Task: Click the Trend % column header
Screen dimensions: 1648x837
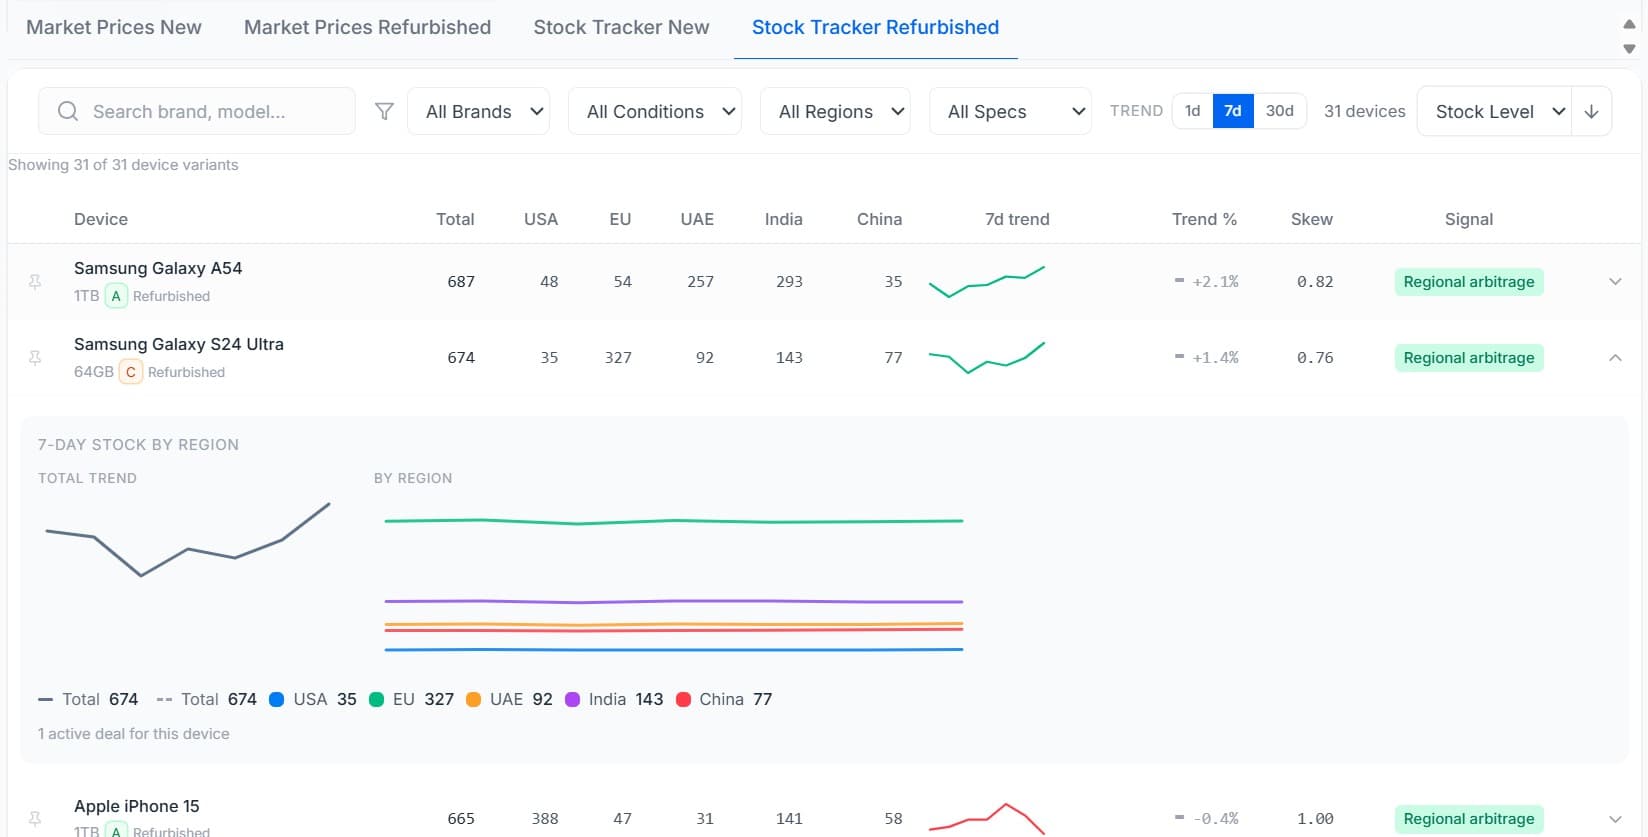Action: coord(1204,219)
